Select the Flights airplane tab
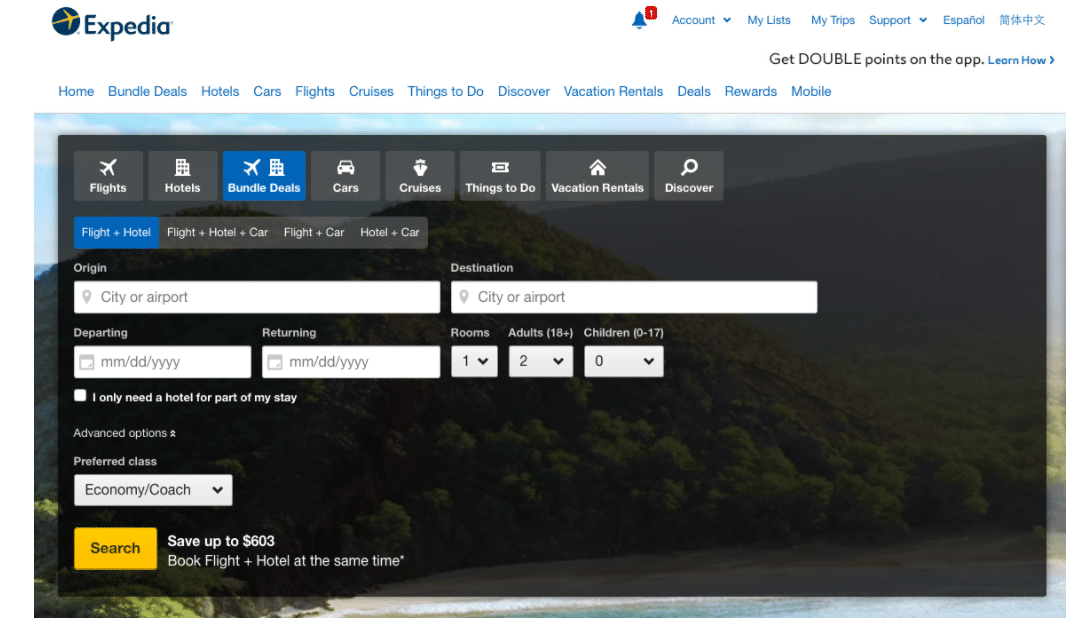The width and height of the screenshot is (1076, 622). click(x=108, y=176)
